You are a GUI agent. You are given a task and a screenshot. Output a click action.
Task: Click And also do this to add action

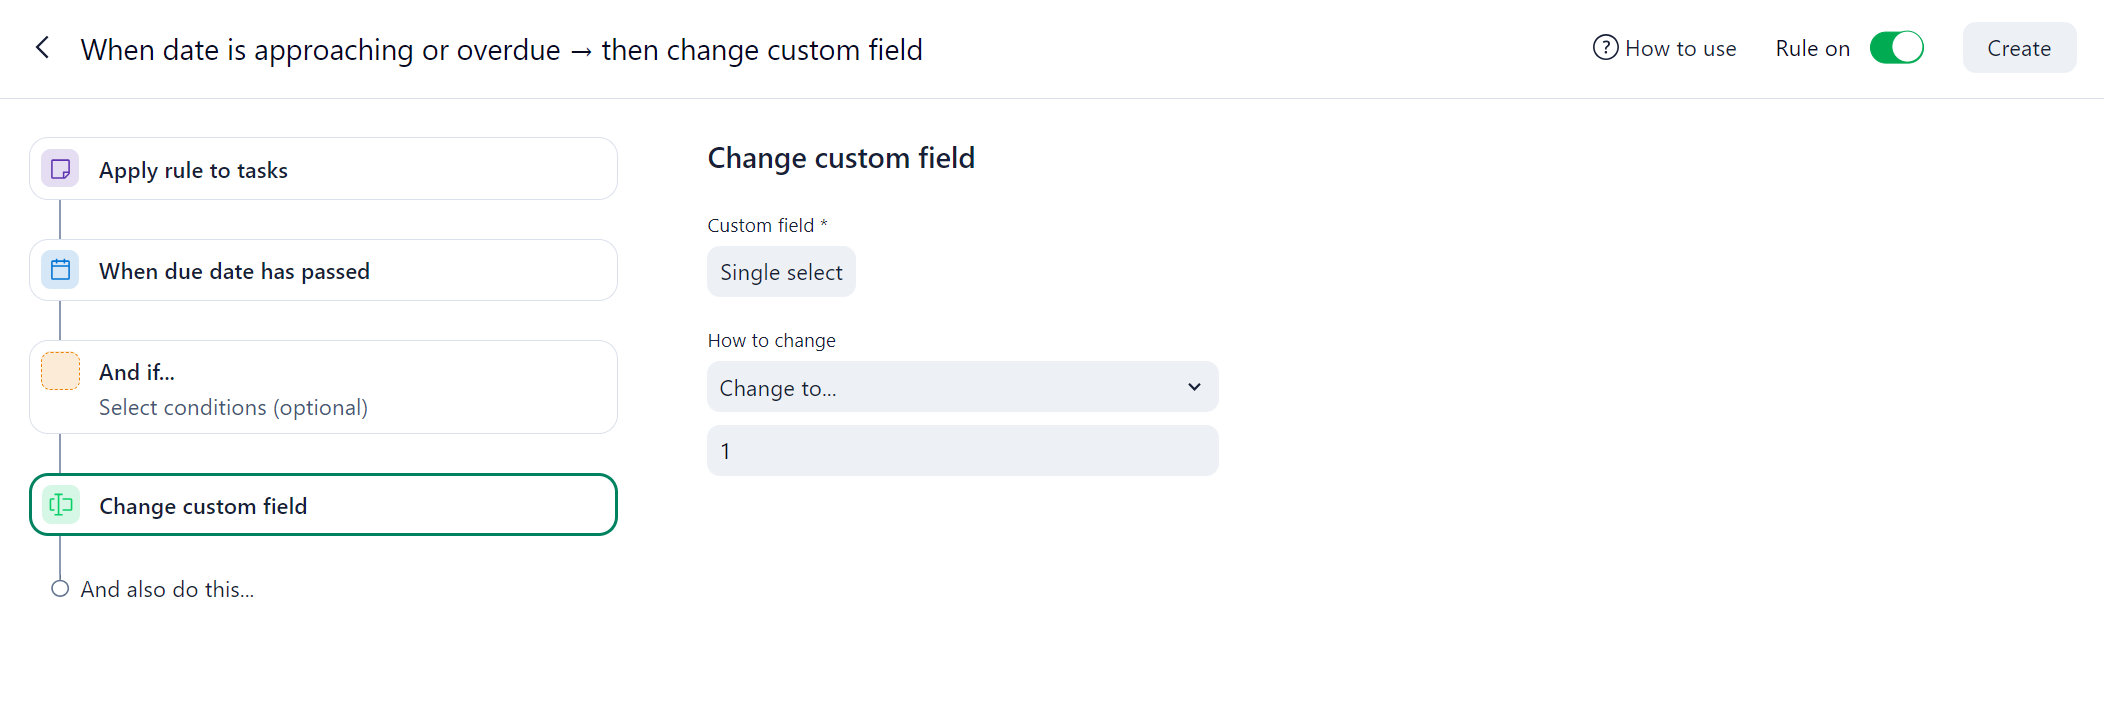tap(167, 590)
